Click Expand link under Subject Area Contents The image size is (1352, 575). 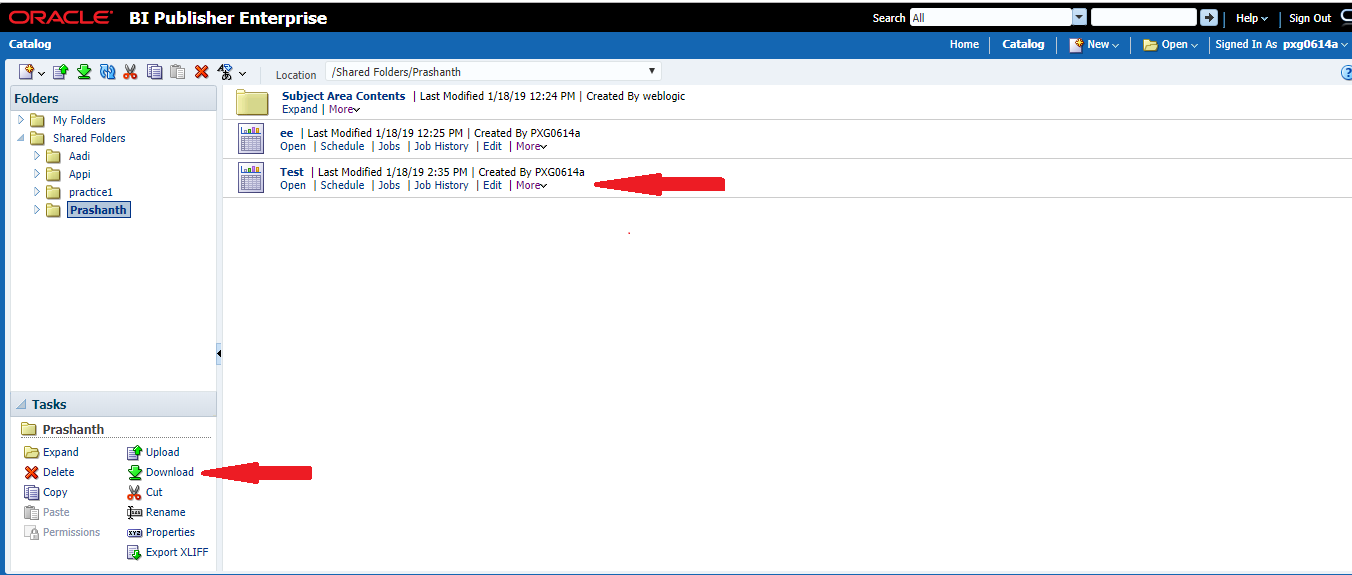point(300,109)
